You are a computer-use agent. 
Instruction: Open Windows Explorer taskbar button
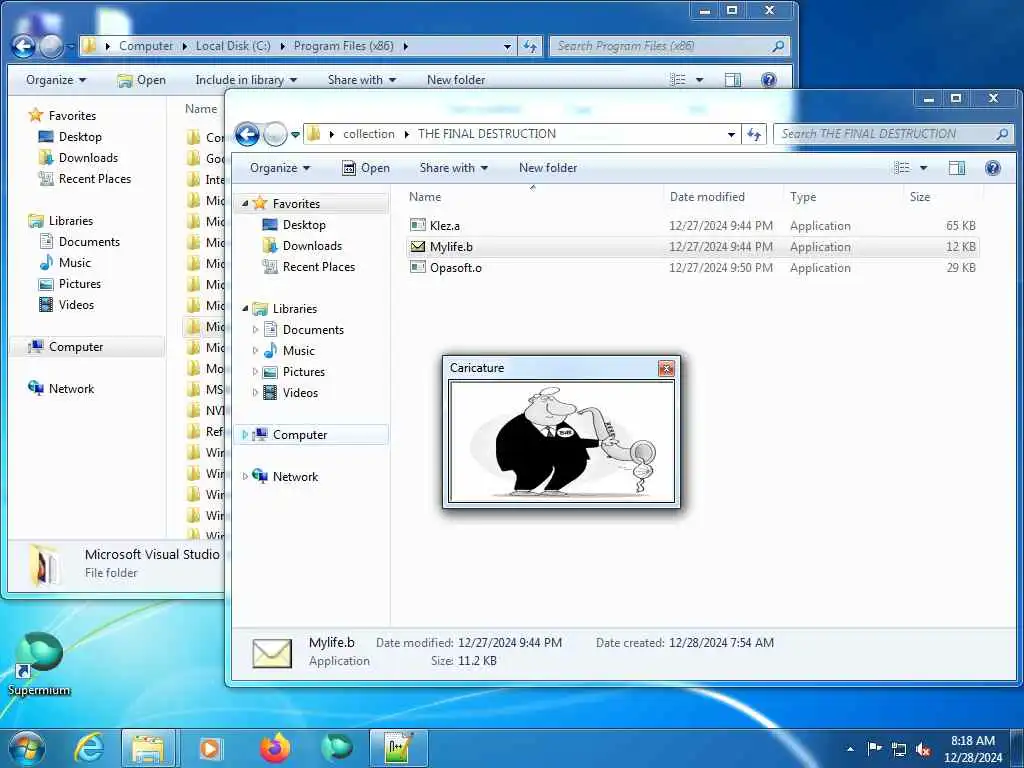(148, 748)
